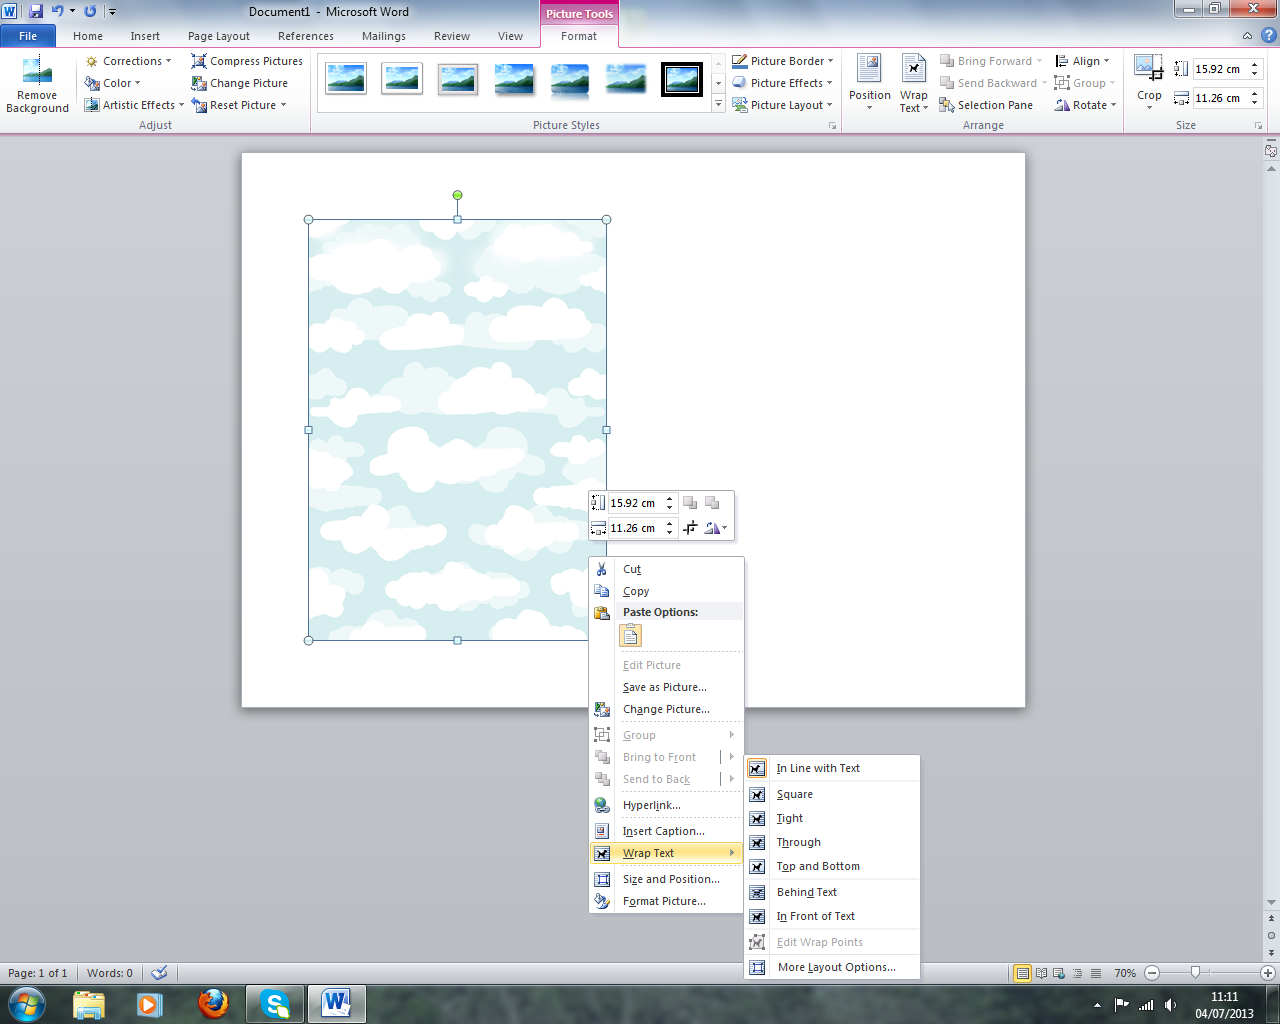This screenshot has width=1280, height=1024.
Task: Click Wrap Text in Arrange group
Action: click(913, 83)
